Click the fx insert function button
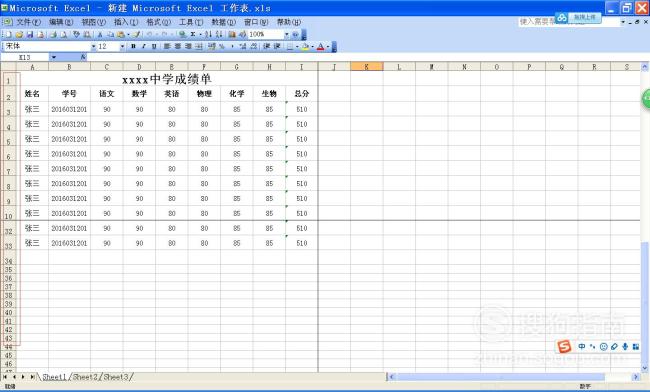This screenshot has height=392, width=650. pos(83,57)
